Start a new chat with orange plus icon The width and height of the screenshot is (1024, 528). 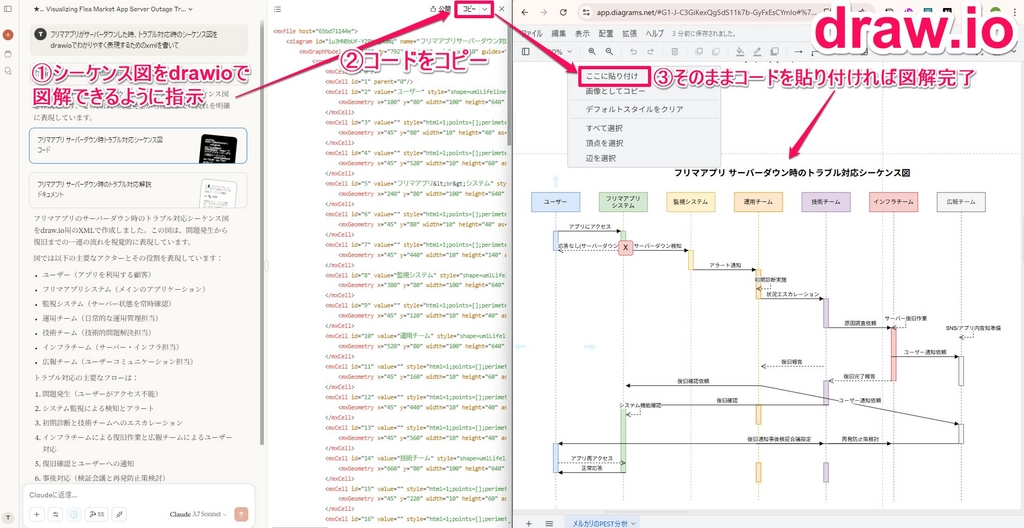coord(8,34)
